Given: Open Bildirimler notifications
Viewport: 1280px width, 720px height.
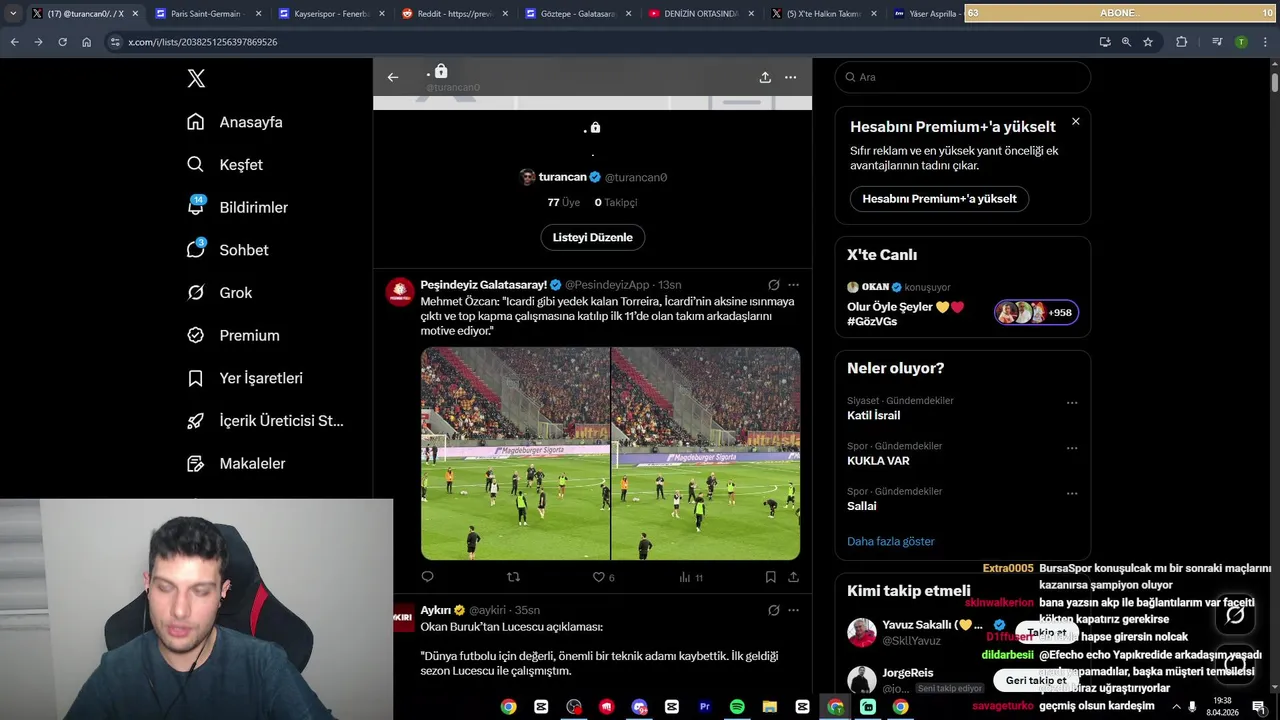Looking at the screenshot, I should (x=237, y=207).
